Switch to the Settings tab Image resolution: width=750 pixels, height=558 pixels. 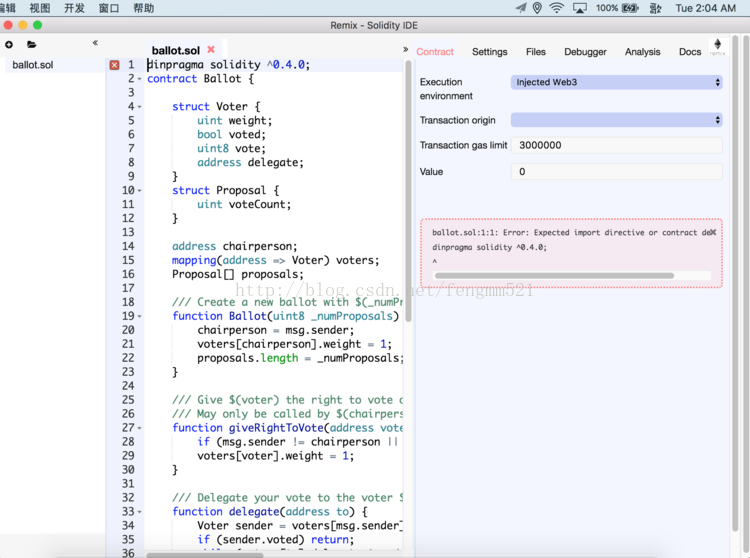489,52
